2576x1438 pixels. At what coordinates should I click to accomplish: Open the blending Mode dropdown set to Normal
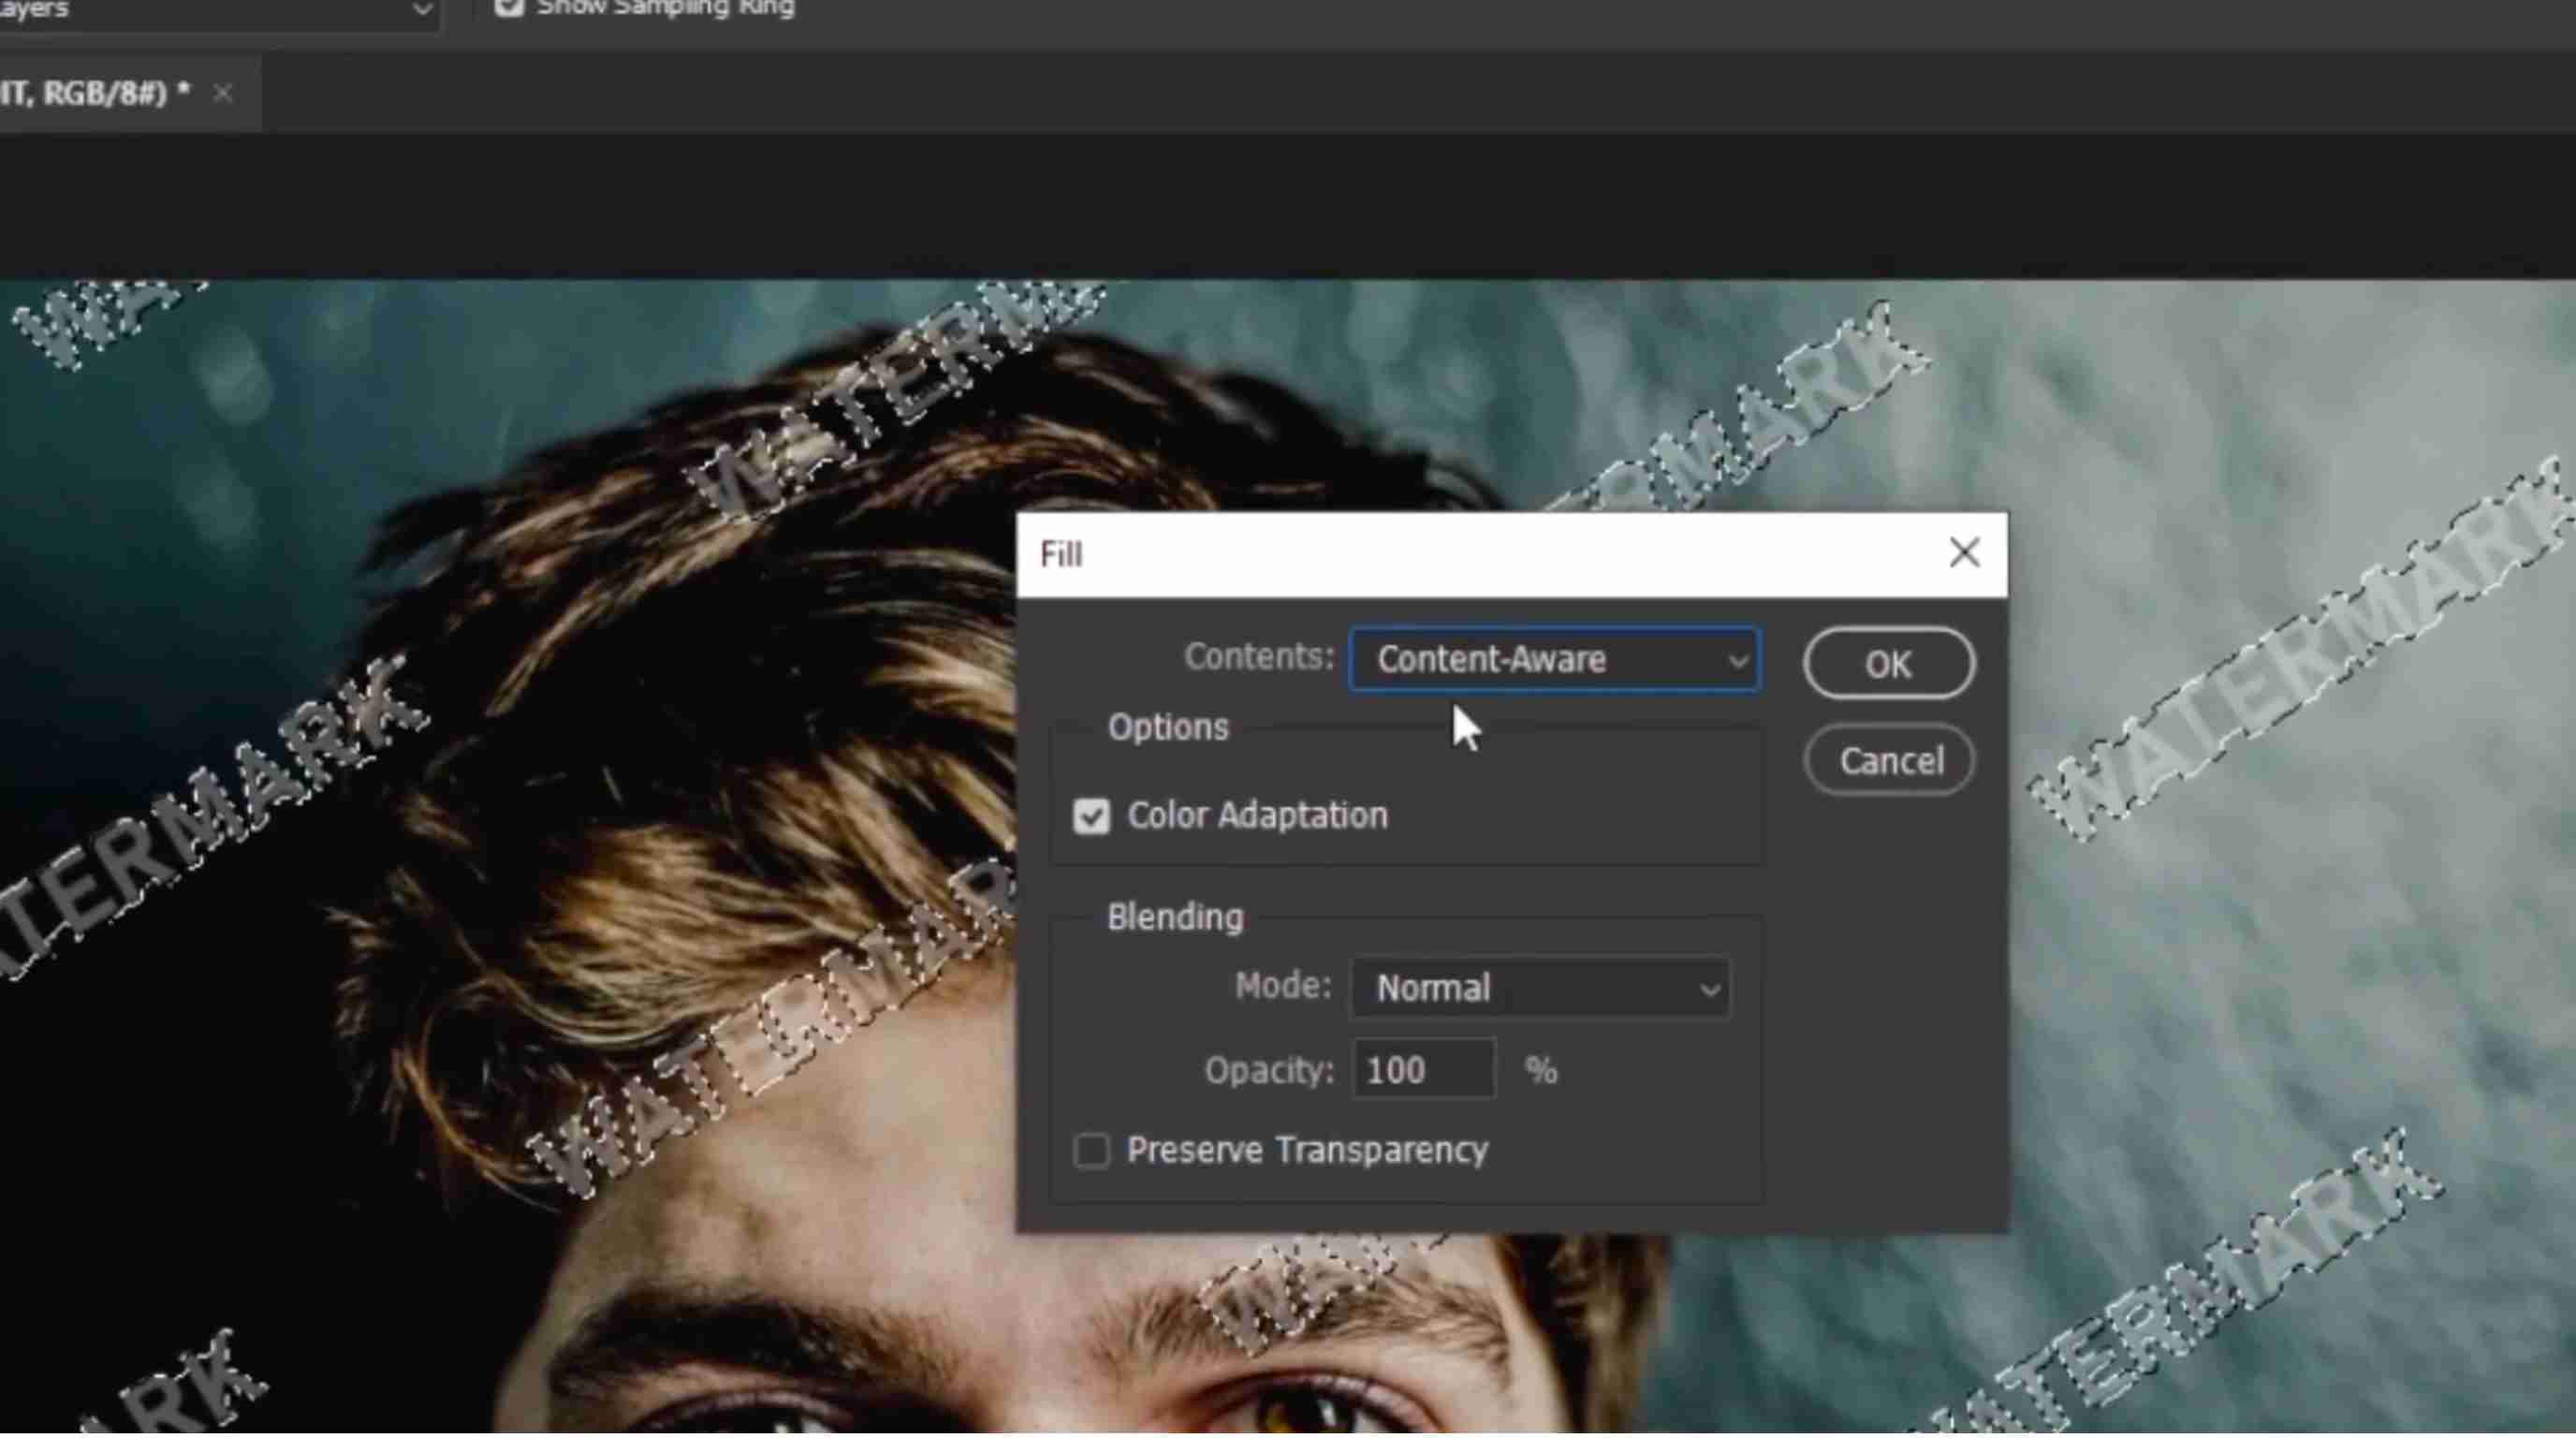coord(1540,988)
